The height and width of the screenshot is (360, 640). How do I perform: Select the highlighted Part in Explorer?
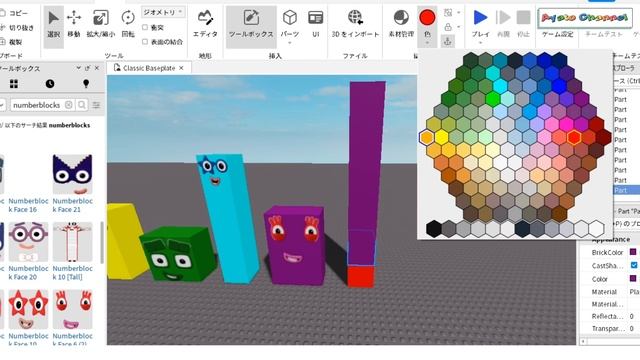click(626, 190)
